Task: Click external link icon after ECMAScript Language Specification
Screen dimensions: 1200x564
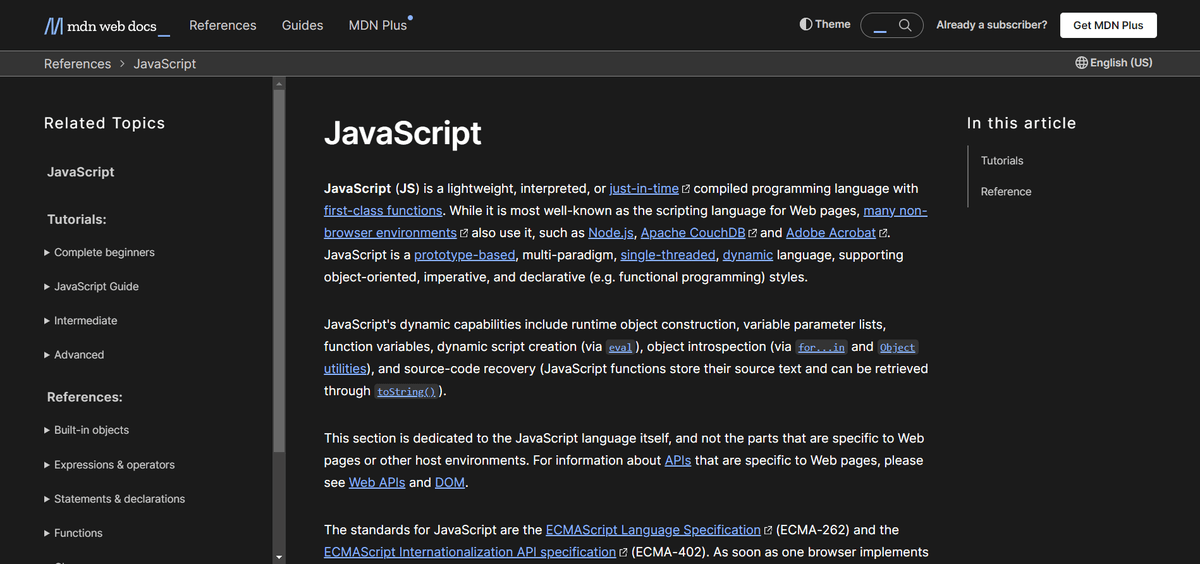Action: 768,531
